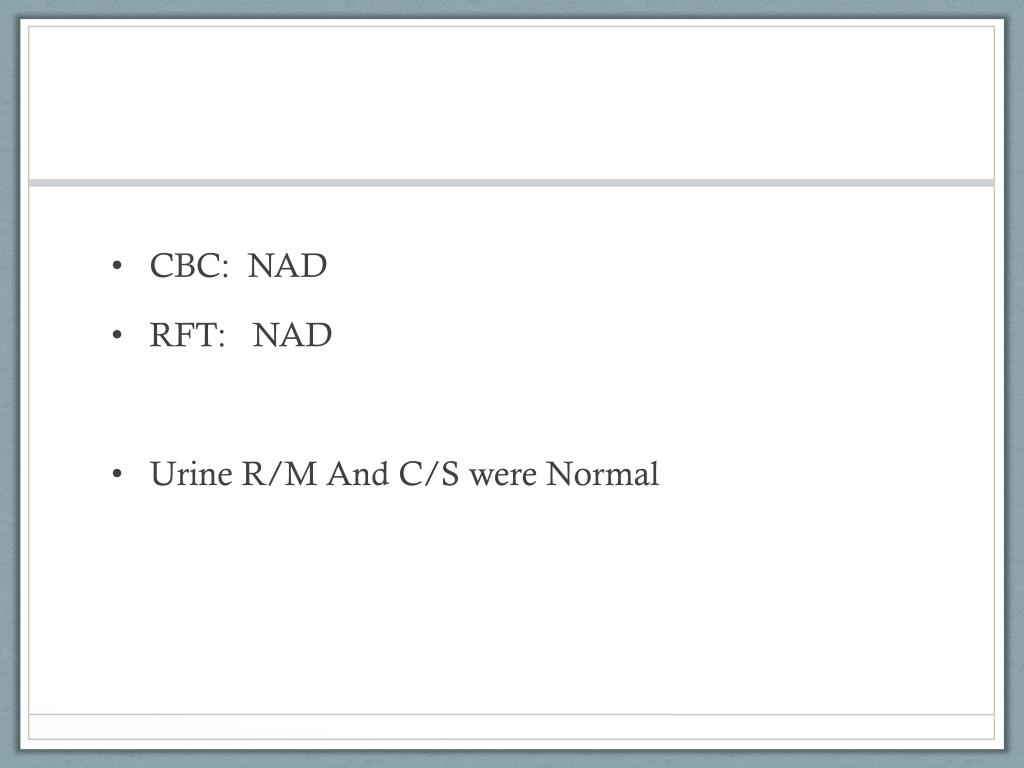
Task: Click the word Urine in last bullet
Action: pos(191,474)
